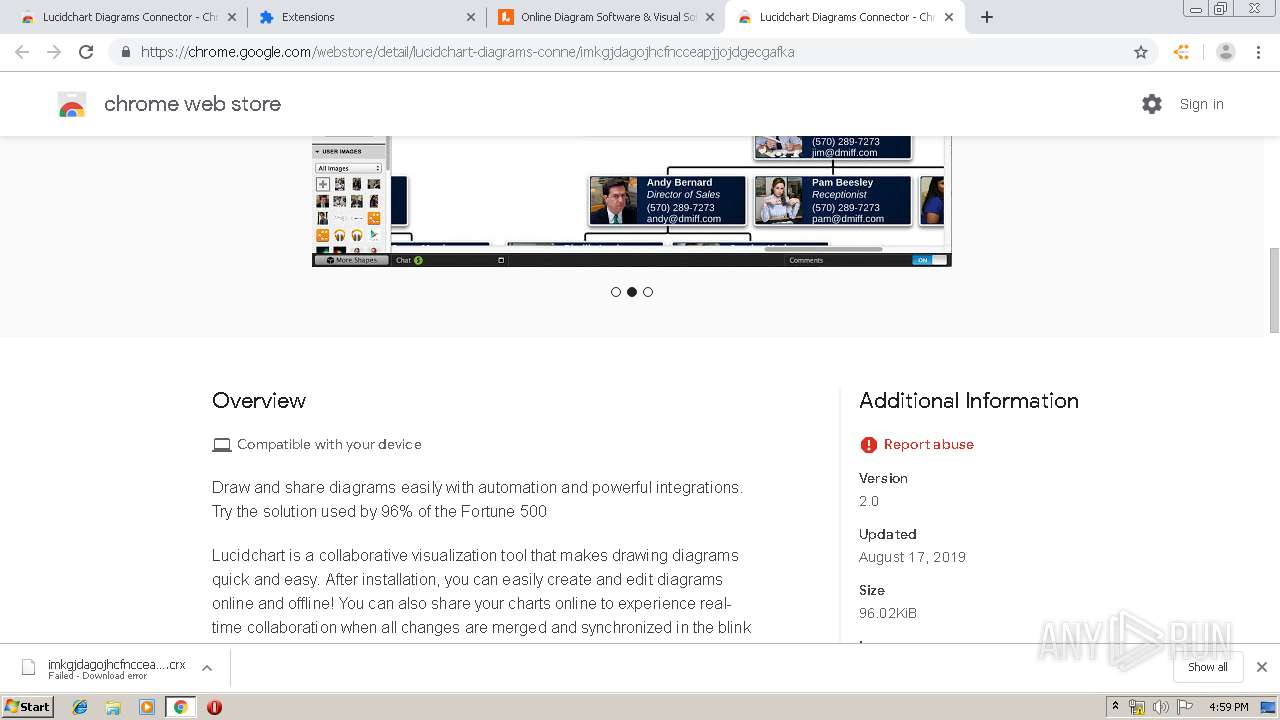This screenshot has width=1280, height=720.
Task: Select second screenshot carousel dot
Action: tap(632, 292)
